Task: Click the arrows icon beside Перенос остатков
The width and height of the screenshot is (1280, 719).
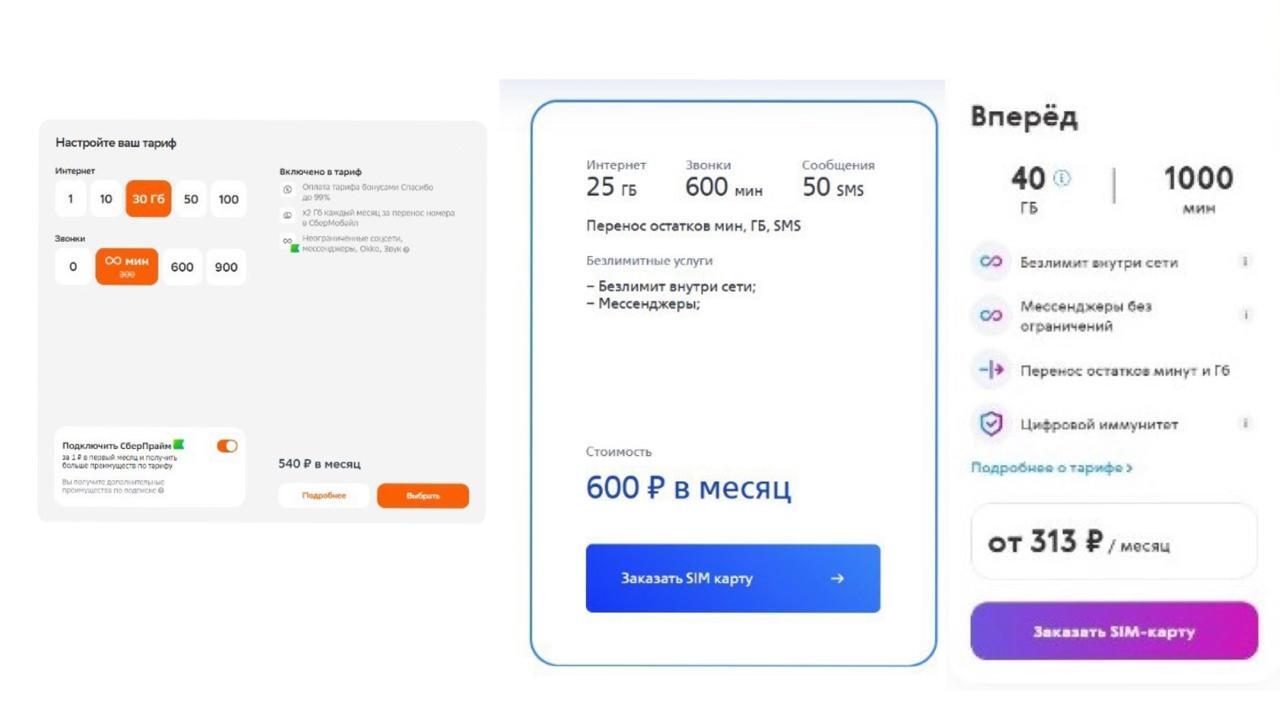Action: click(x=991, y=370)
